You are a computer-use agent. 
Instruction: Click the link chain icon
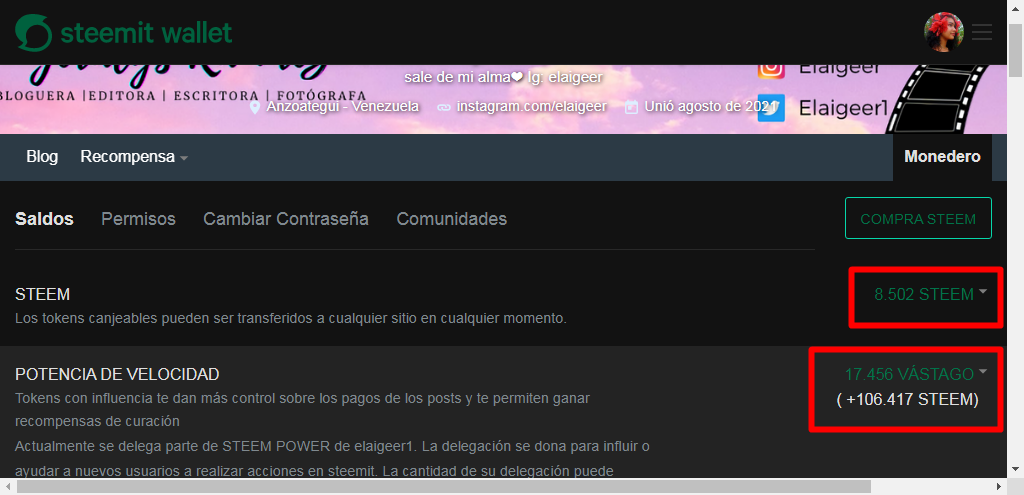pyautogui.click(x=443, y=106)
